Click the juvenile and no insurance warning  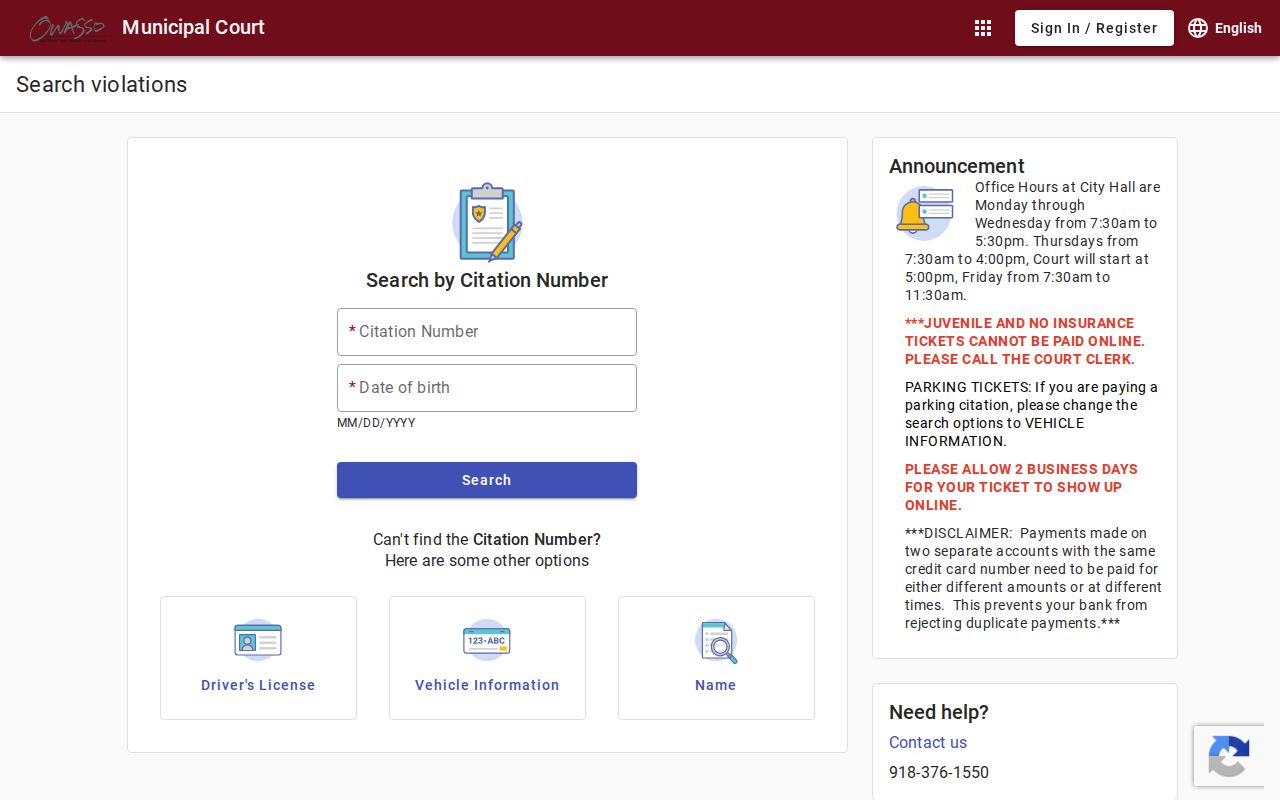(x=1025, y=341)
